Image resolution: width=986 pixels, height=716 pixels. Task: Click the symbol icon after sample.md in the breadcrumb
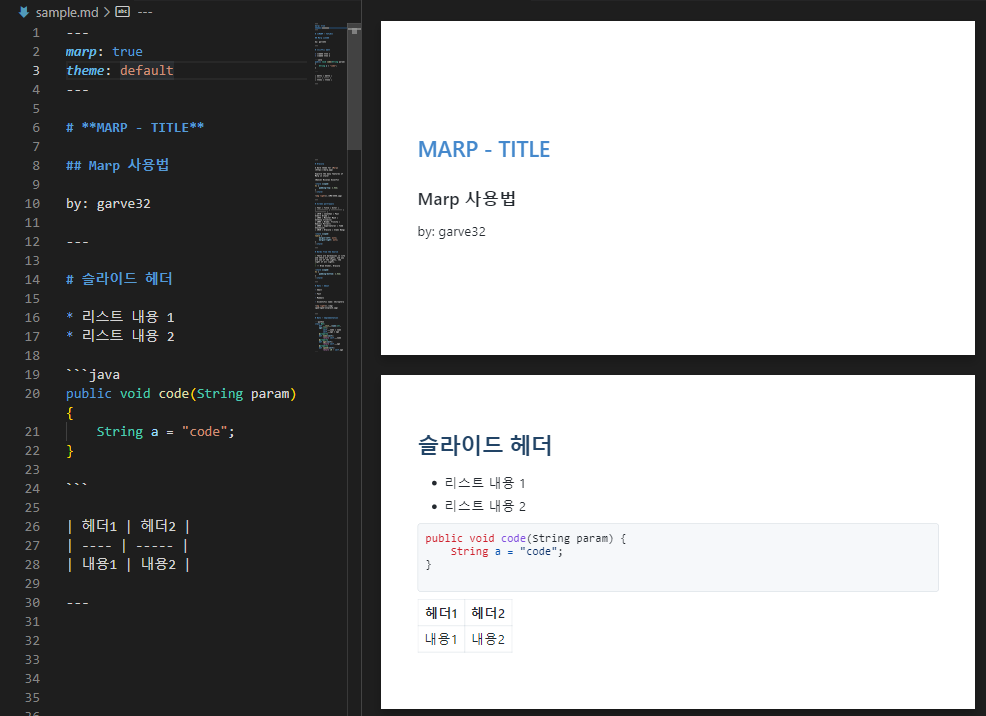click(123, 11)
